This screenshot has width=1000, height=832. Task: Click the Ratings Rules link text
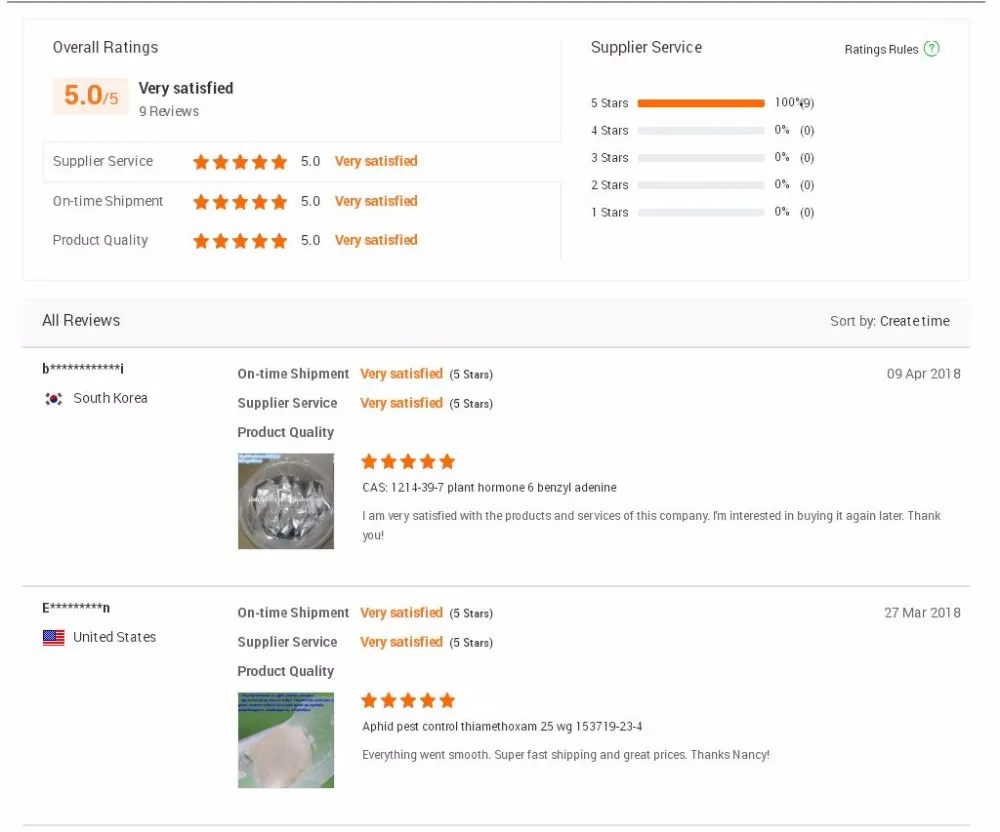coord(881,50)
